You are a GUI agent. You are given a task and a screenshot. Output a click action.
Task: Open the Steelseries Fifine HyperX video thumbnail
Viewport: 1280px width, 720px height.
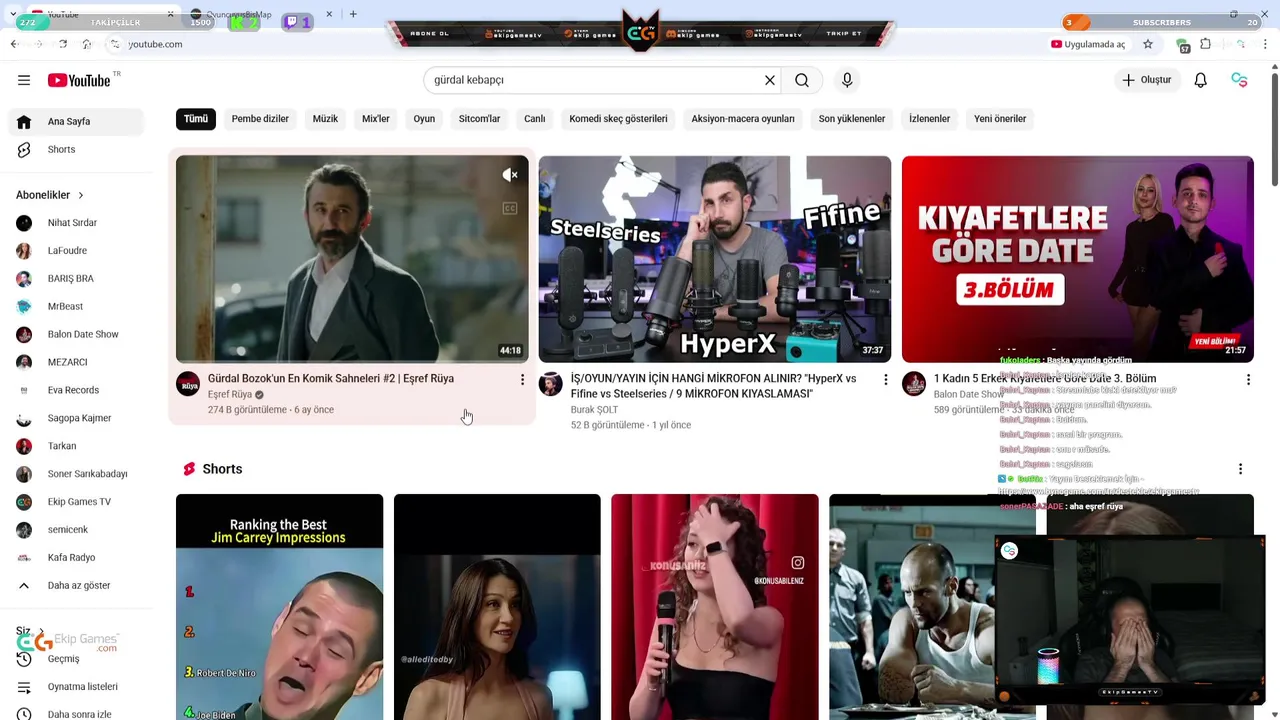(715, 259)
